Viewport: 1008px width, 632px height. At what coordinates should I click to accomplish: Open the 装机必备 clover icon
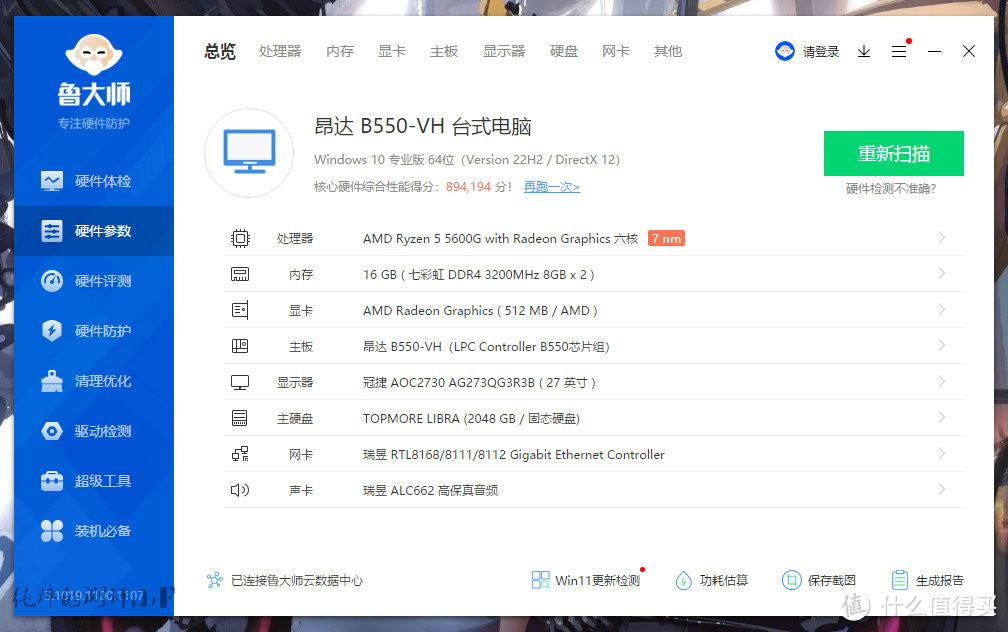click(x=51, y=530)
